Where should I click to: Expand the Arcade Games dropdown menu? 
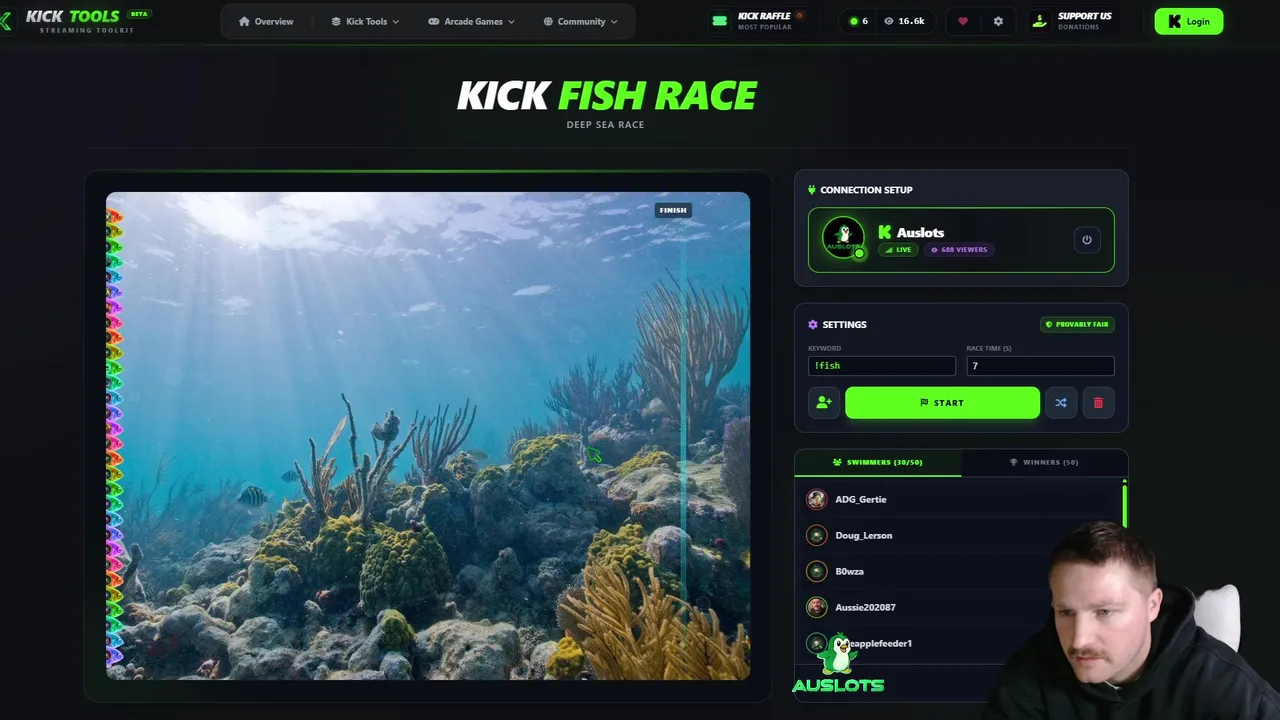point(471,21)
